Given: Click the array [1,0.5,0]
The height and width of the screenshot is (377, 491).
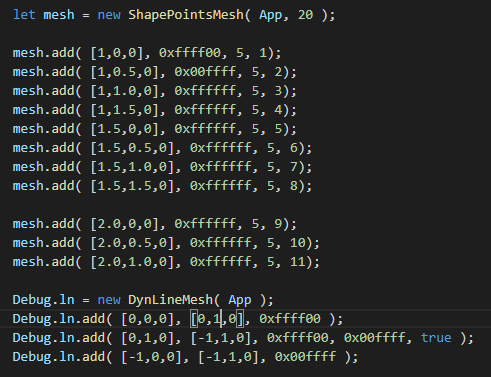Looking at the screenshot, I should coord(125,72).
